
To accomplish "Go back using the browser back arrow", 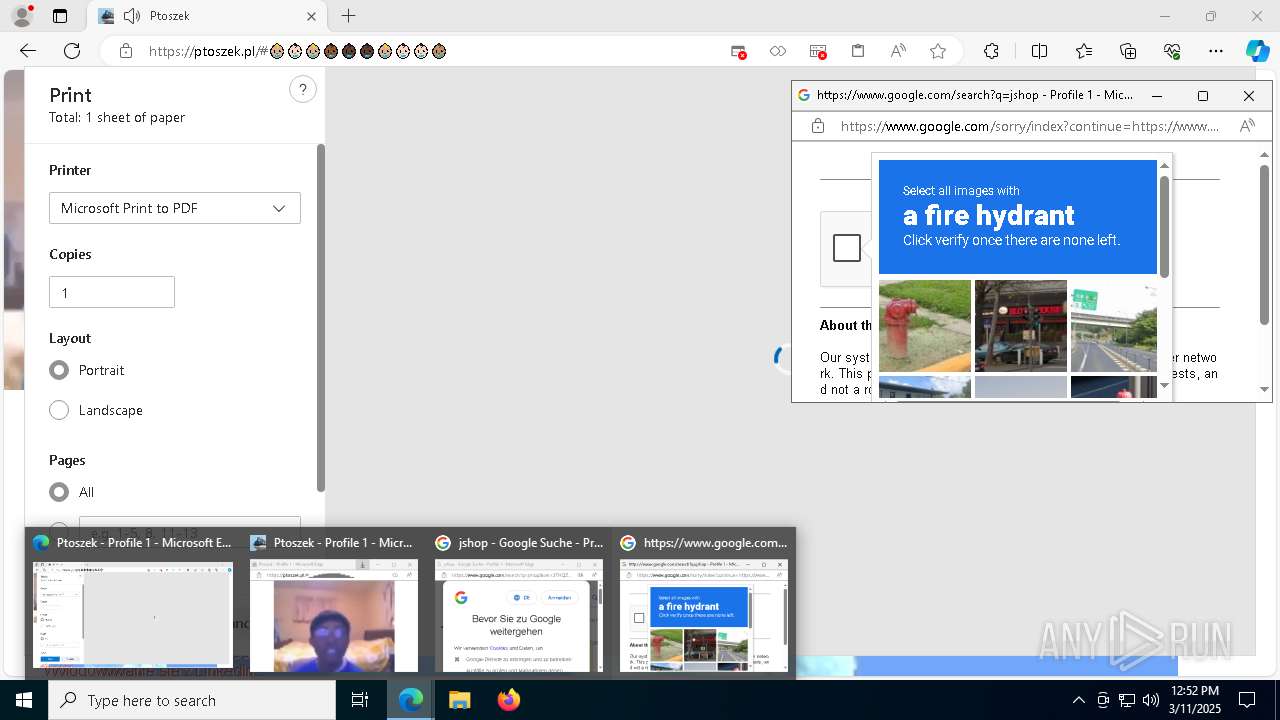I will click(28, 51).
